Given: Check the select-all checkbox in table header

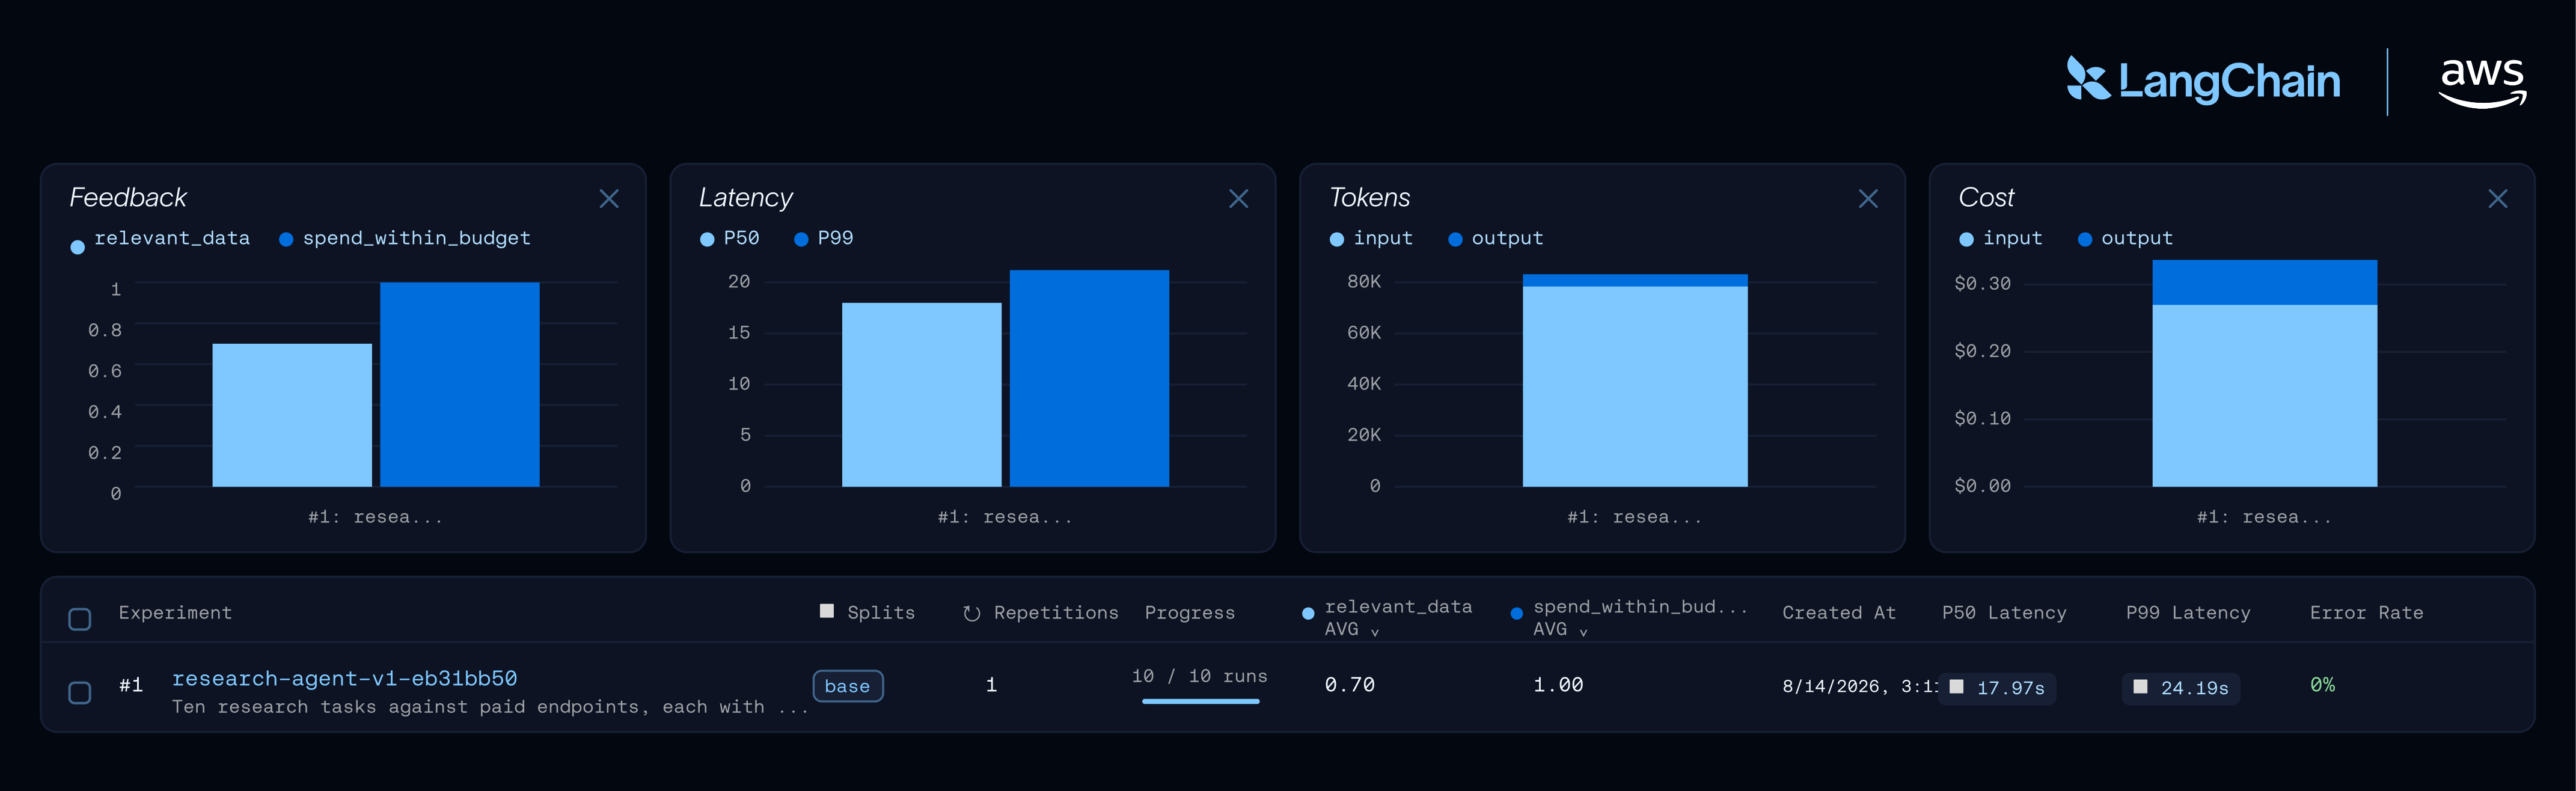Looking at the screenshot, I should pyautogui.click(x=80, y=619).
